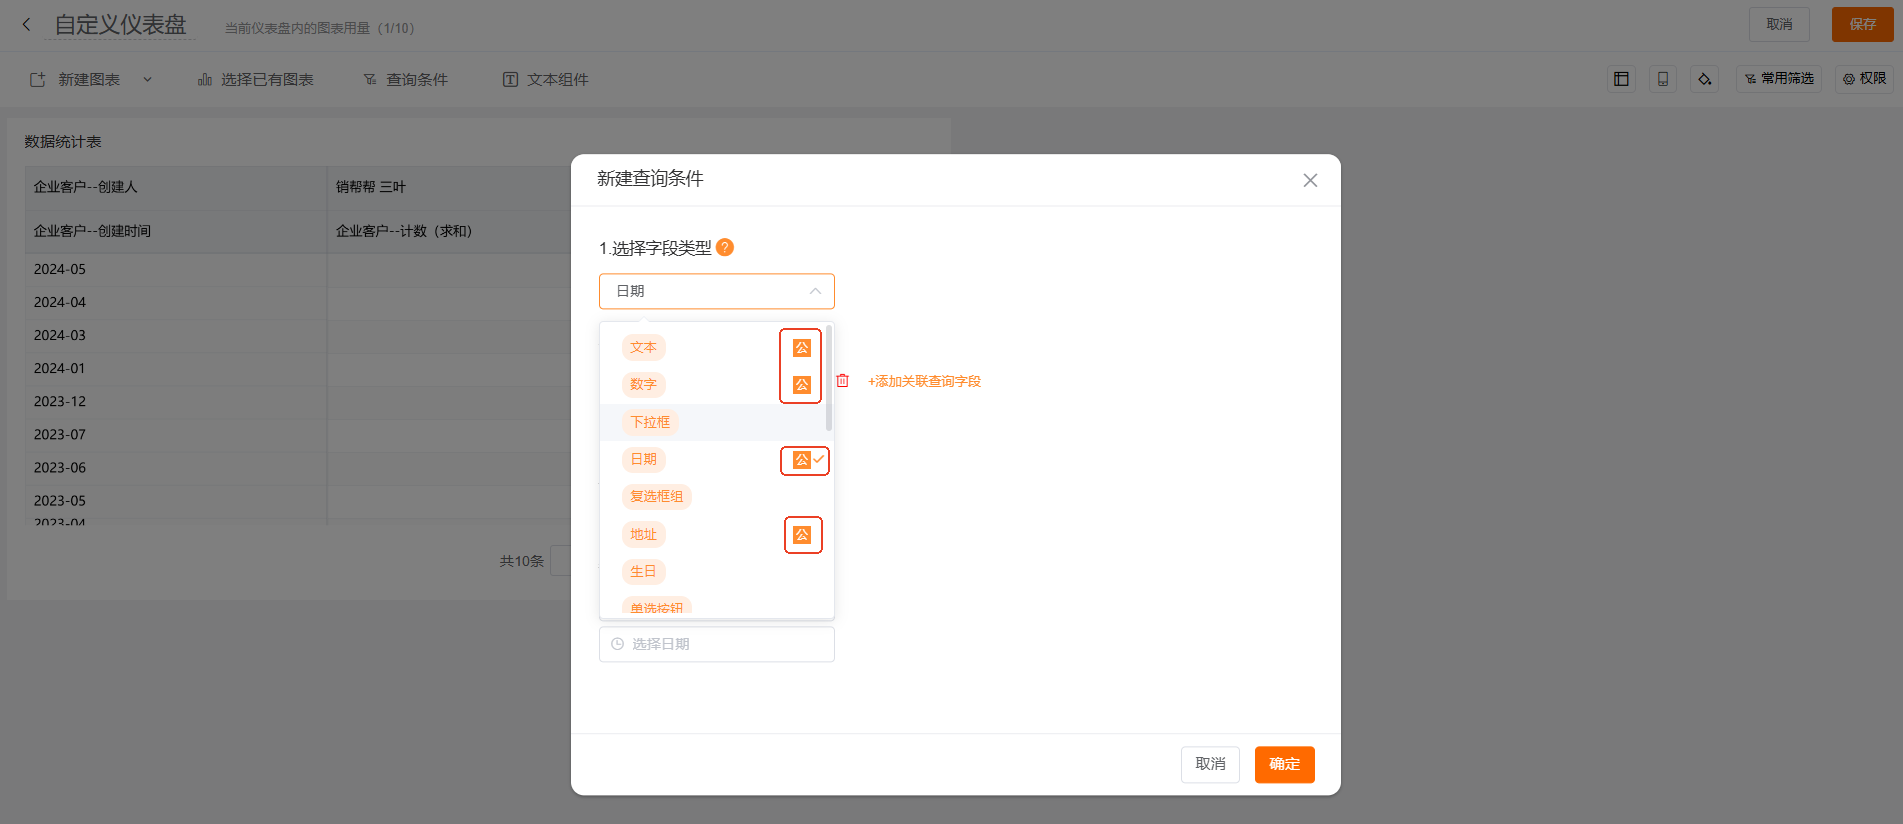Choose 复选框组 field type option

[x=656, y=496]
